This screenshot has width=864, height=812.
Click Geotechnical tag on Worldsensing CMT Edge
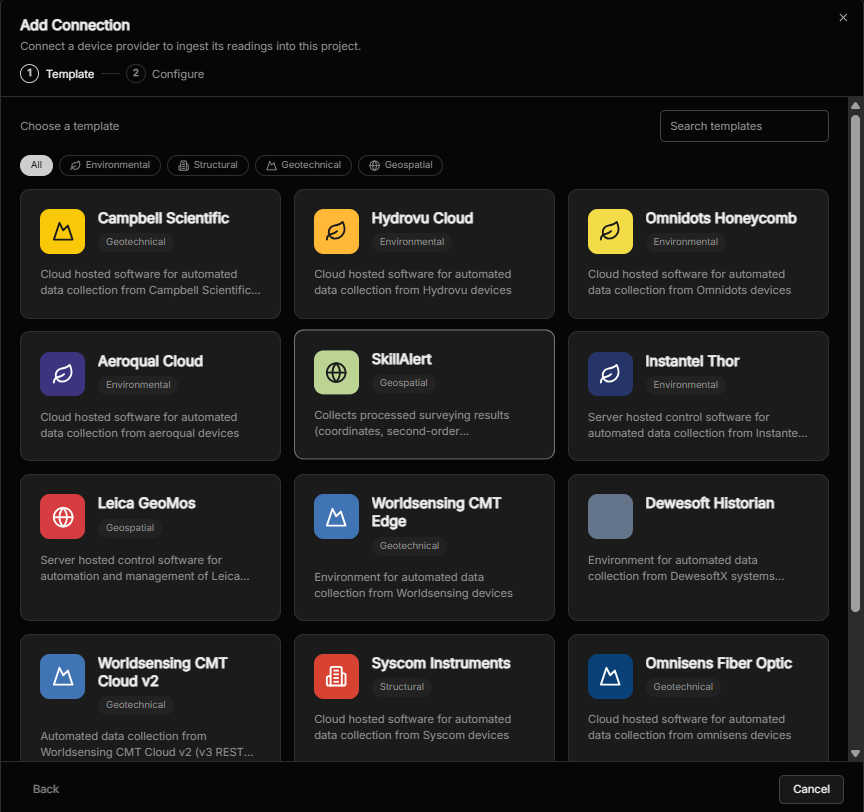[409, 545]
